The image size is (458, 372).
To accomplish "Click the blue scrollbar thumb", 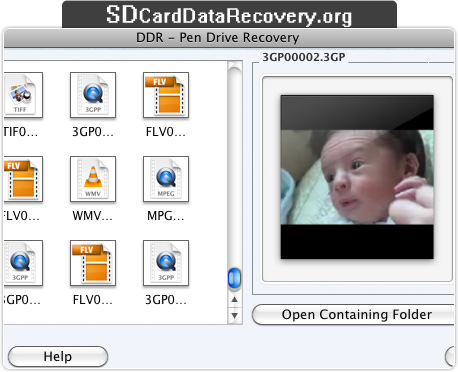I will click(x=234, y=278).
